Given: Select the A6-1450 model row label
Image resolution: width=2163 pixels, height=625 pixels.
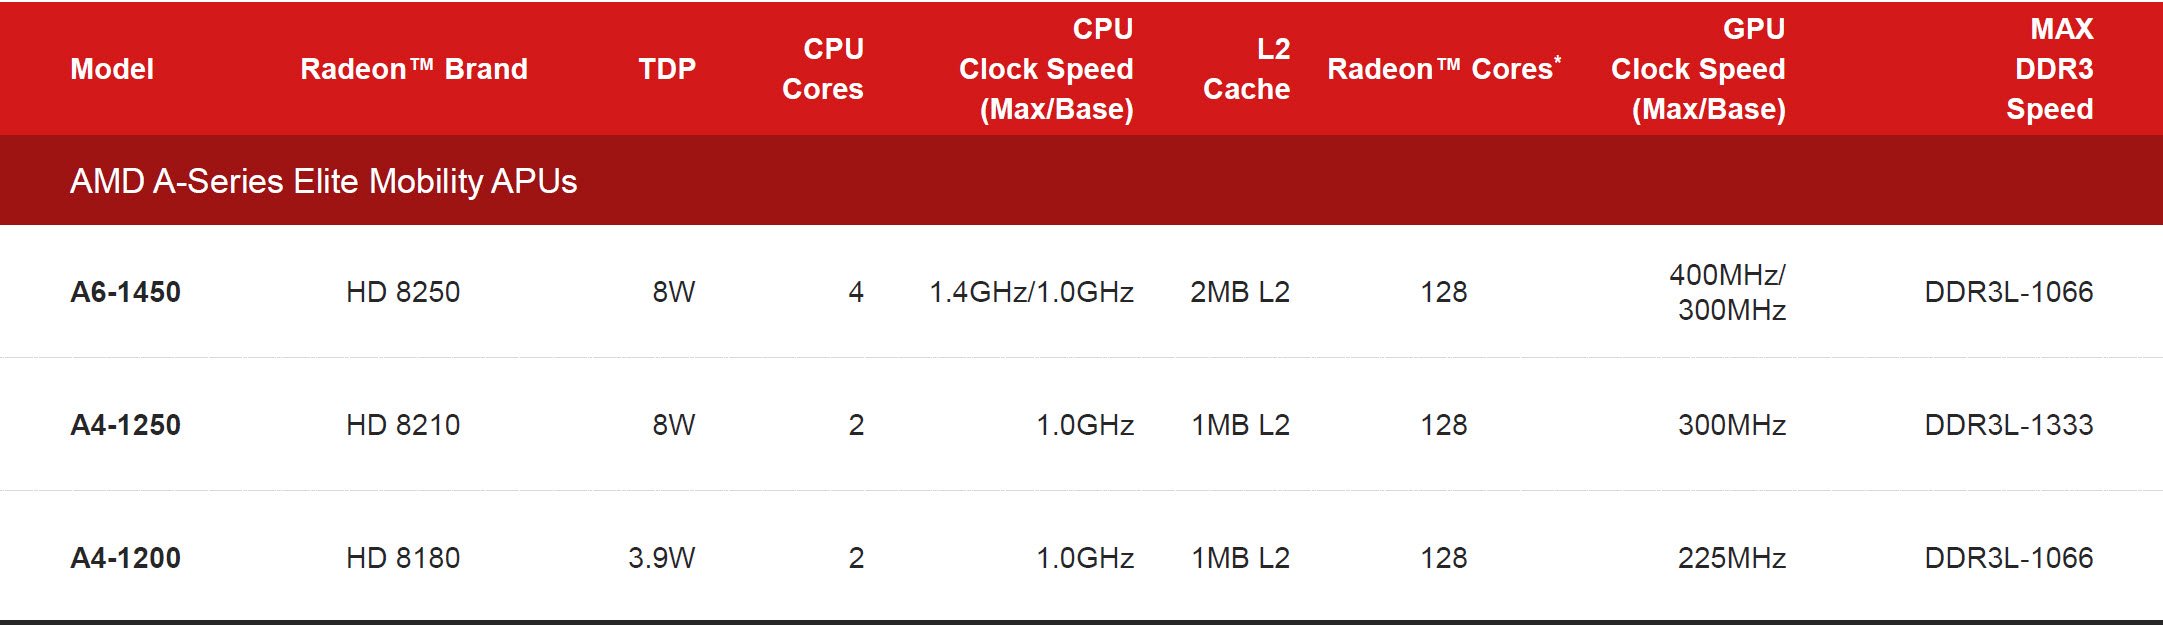Looking at the screenshot, I should pyautogui.click(x=126, y=292).
